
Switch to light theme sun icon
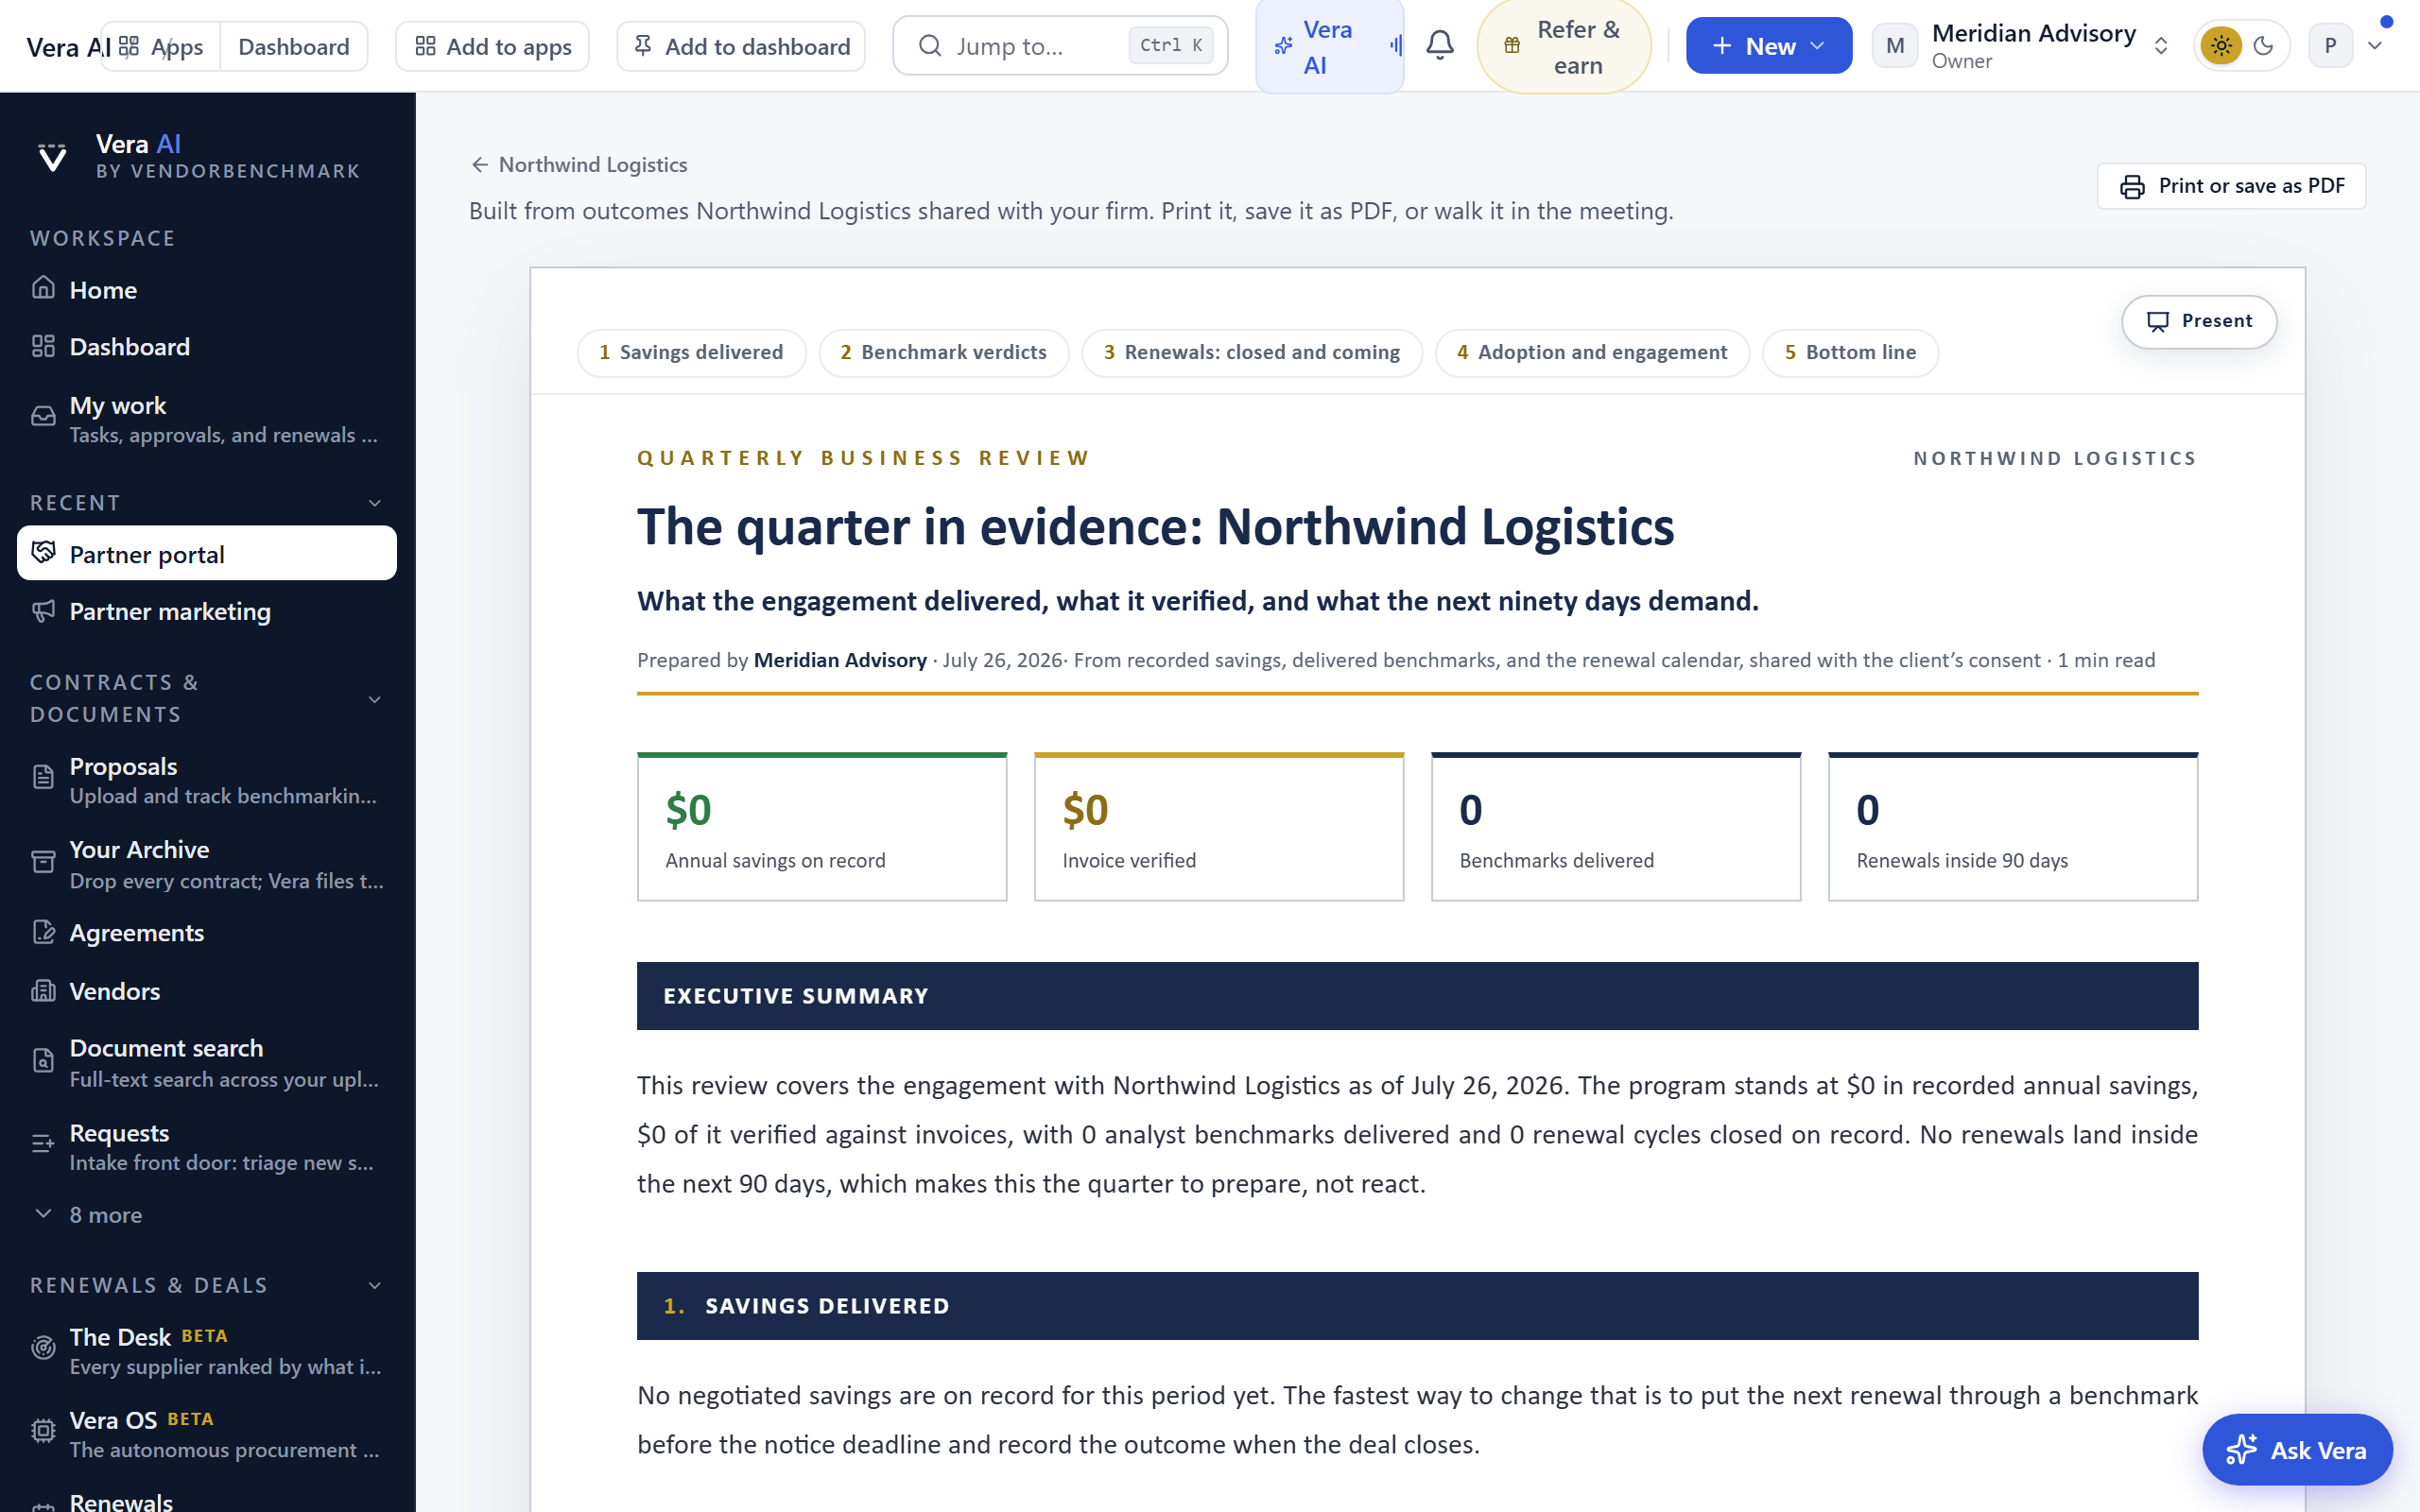[2221, 46]
